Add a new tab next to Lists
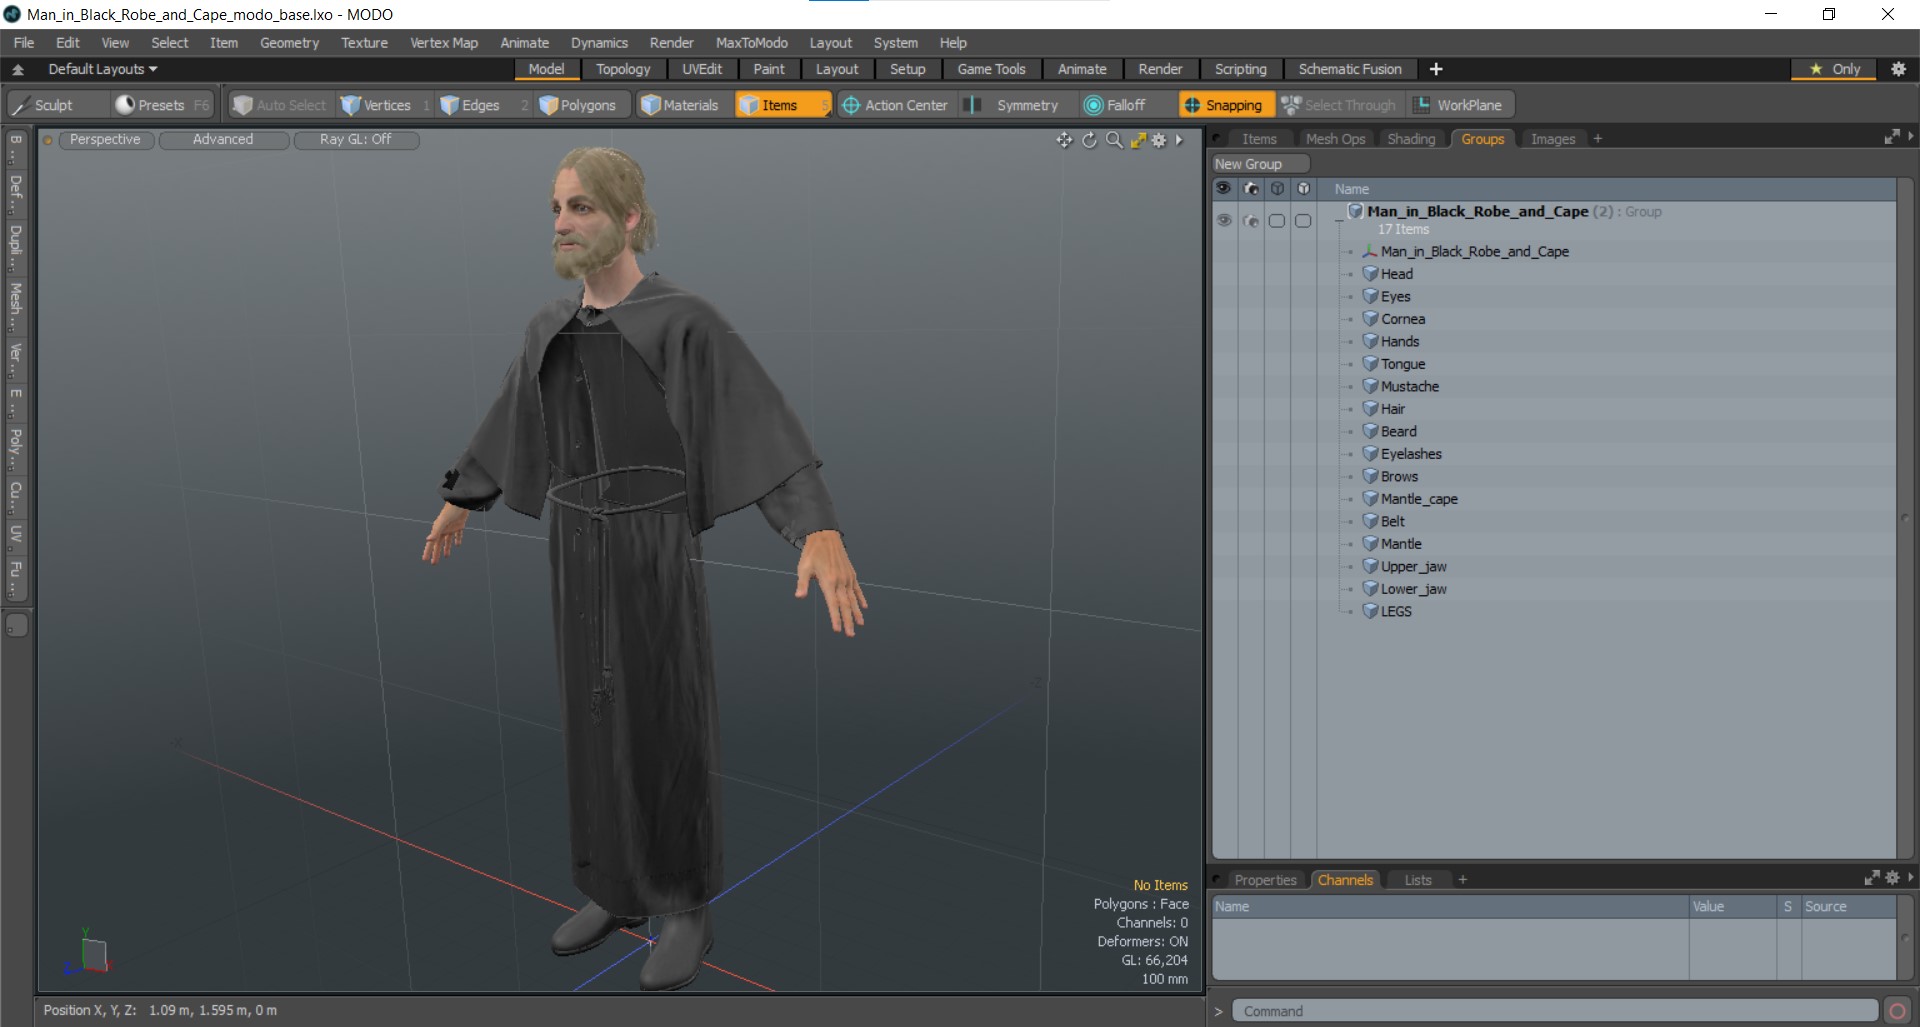This screenshot has height=1027, width=1920. tap(1462, 880)
